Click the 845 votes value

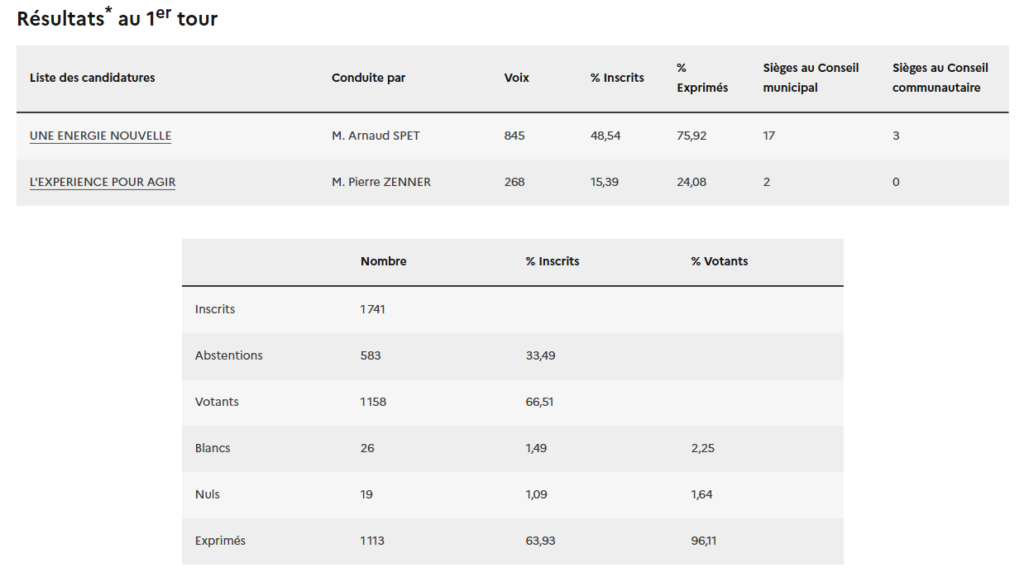514,136
